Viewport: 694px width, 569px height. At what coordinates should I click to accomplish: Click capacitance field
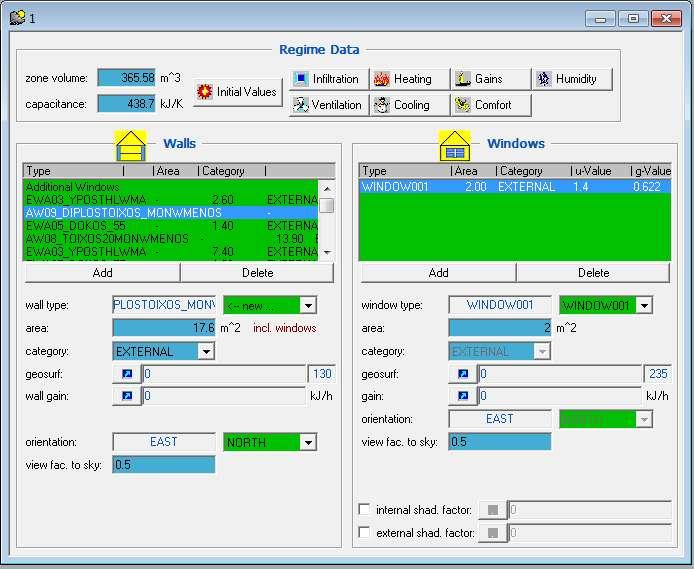[x=127, y=104]
